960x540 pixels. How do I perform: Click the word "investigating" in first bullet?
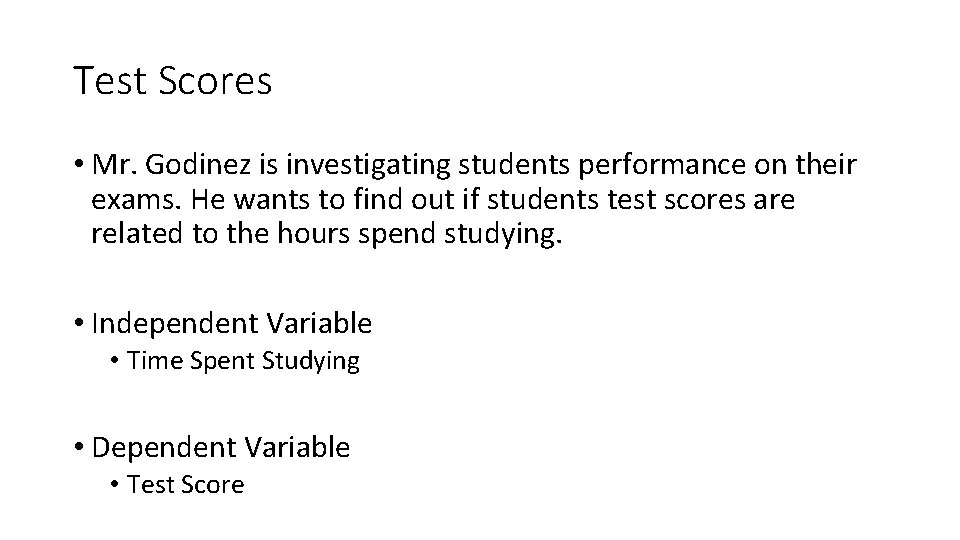368,165
